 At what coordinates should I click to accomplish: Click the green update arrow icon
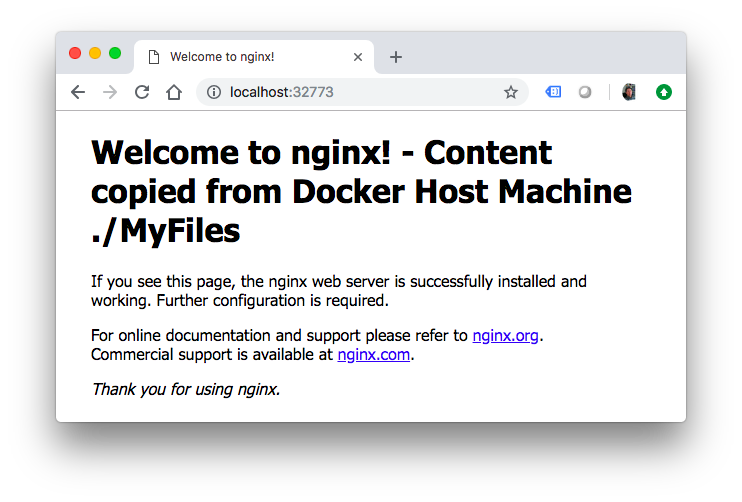[x=664, y=92]
